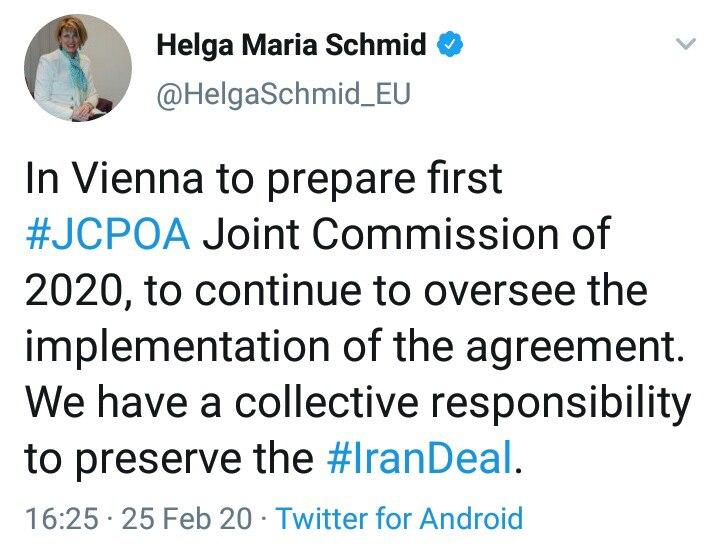
Task: Open the tweet options chevron menu
Action: point(685,45)
